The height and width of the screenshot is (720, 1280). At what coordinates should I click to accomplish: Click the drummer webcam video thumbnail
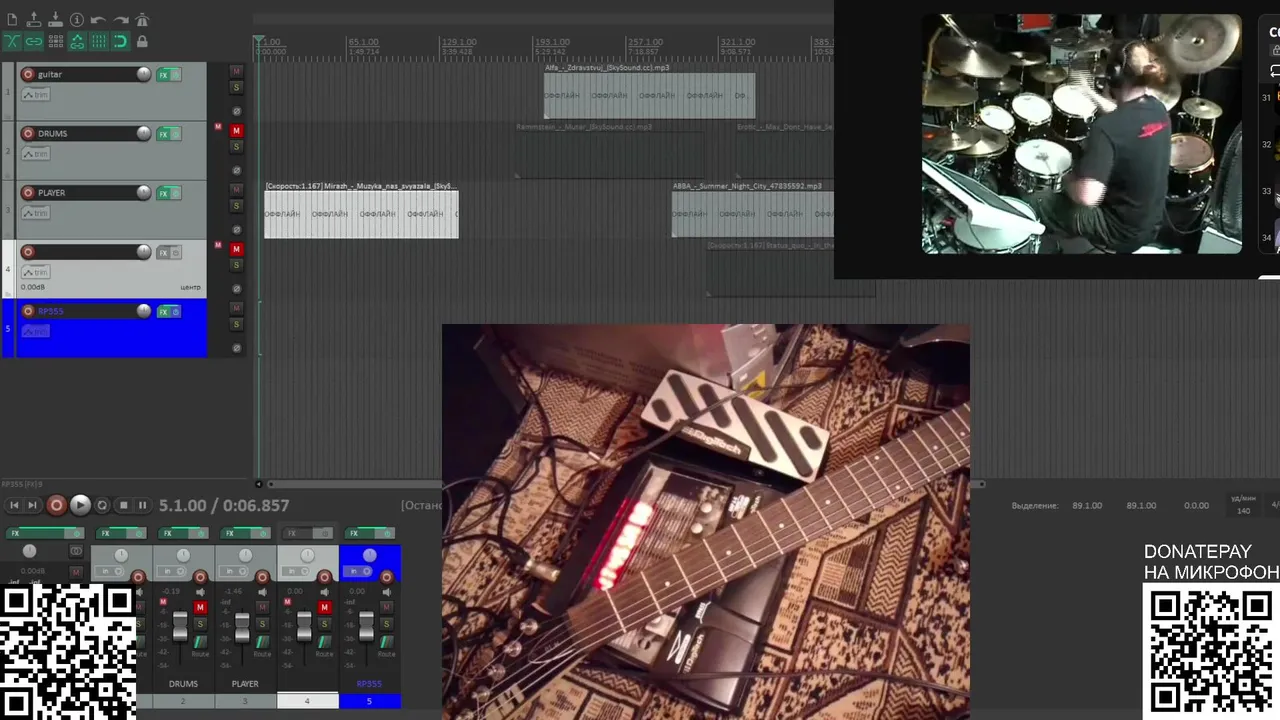point(1081,133)
